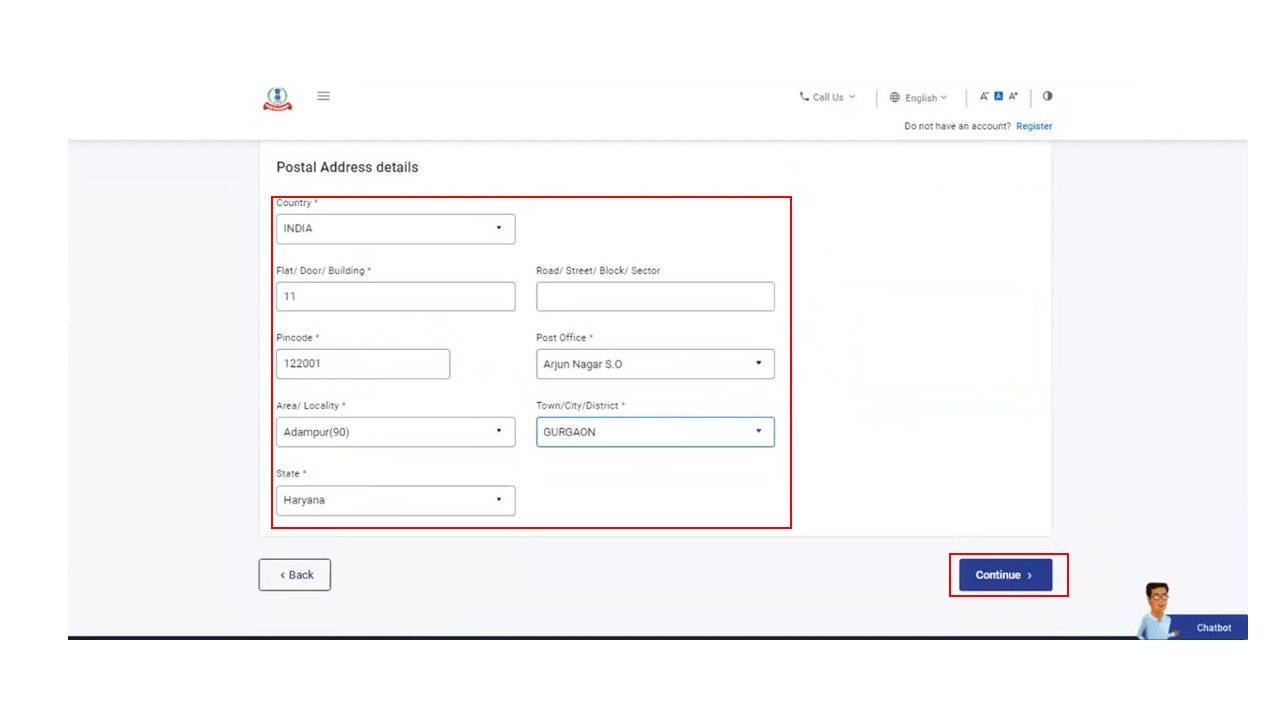Click the Road/Street/Block/Sector field
The image size is (1280, 720).
click(655, 297)
